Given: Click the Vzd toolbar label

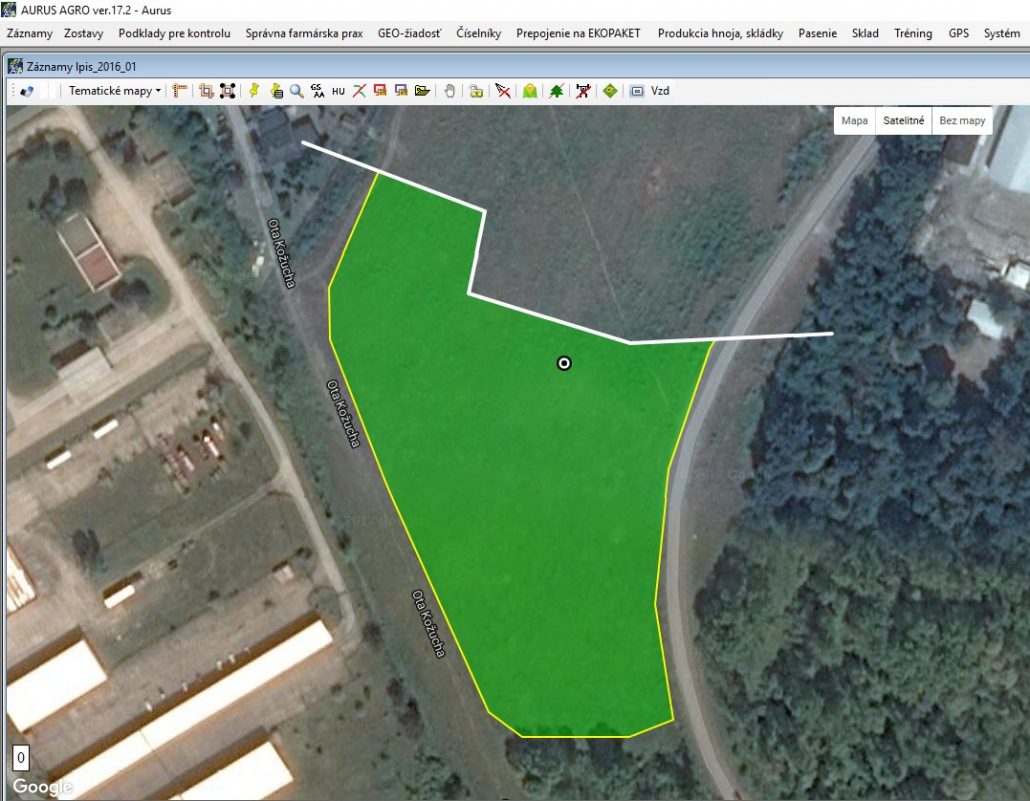Looking at the screenshot, I should tap(660, 91).
